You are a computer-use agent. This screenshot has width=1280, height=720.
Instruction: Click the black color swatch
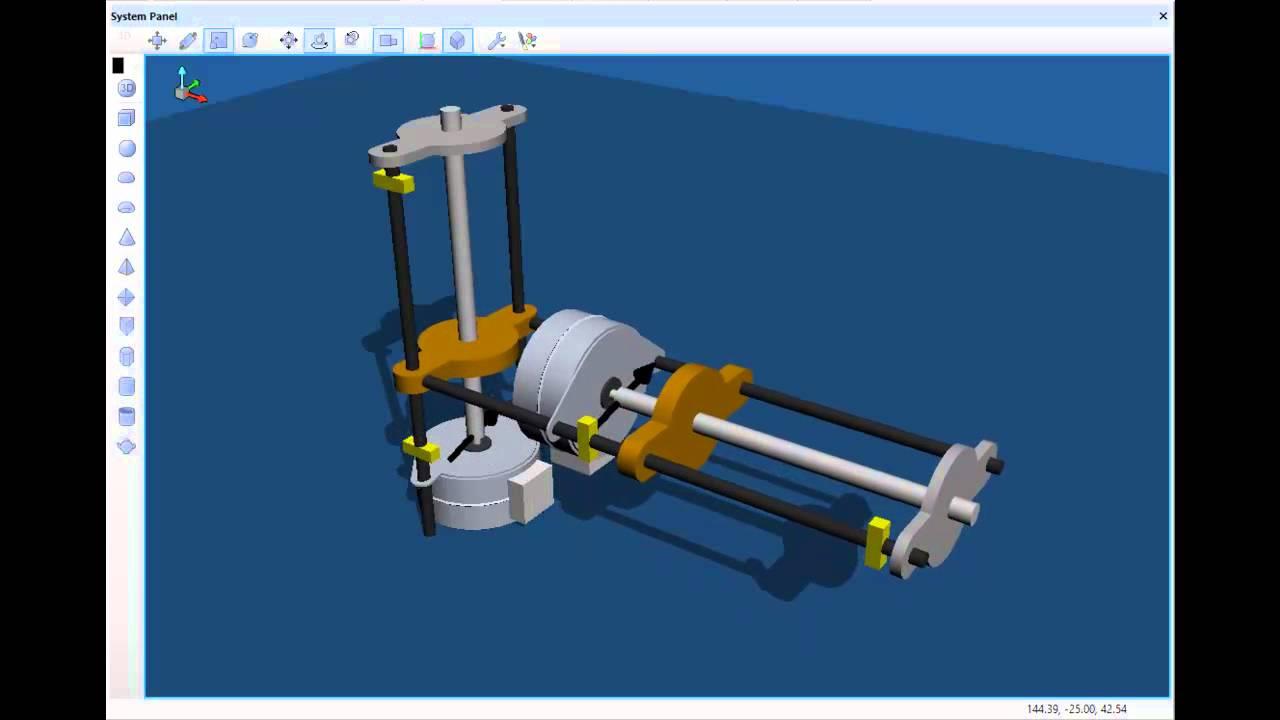click(x=118, y=65)
